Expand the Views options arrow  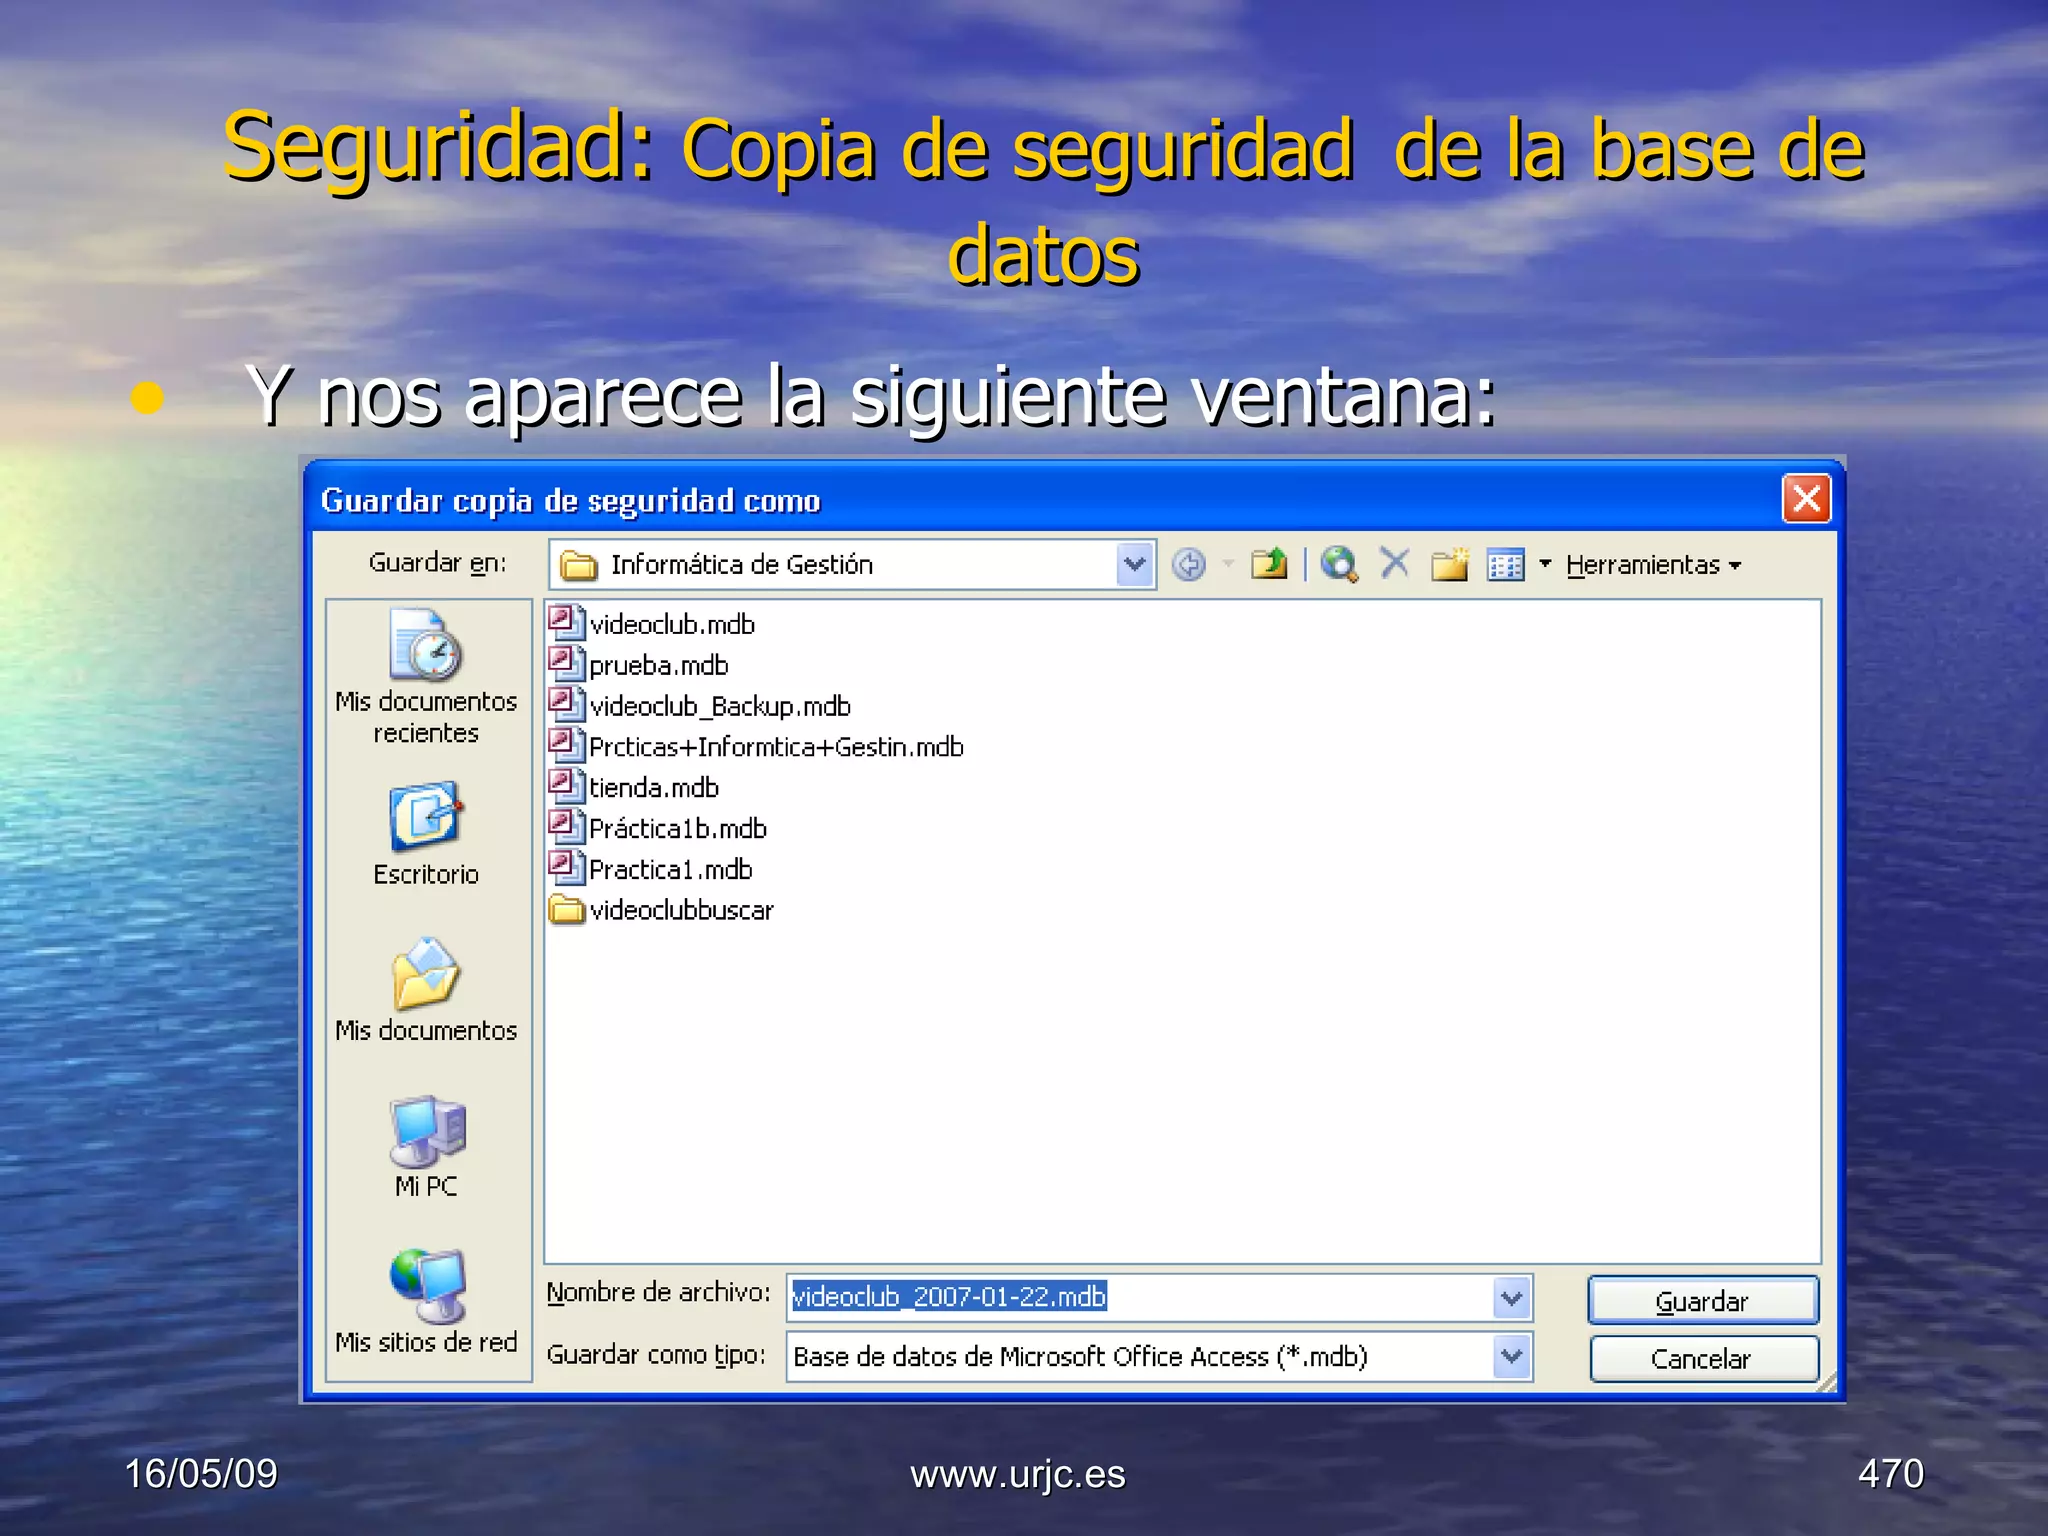[x=1545, y=565]
